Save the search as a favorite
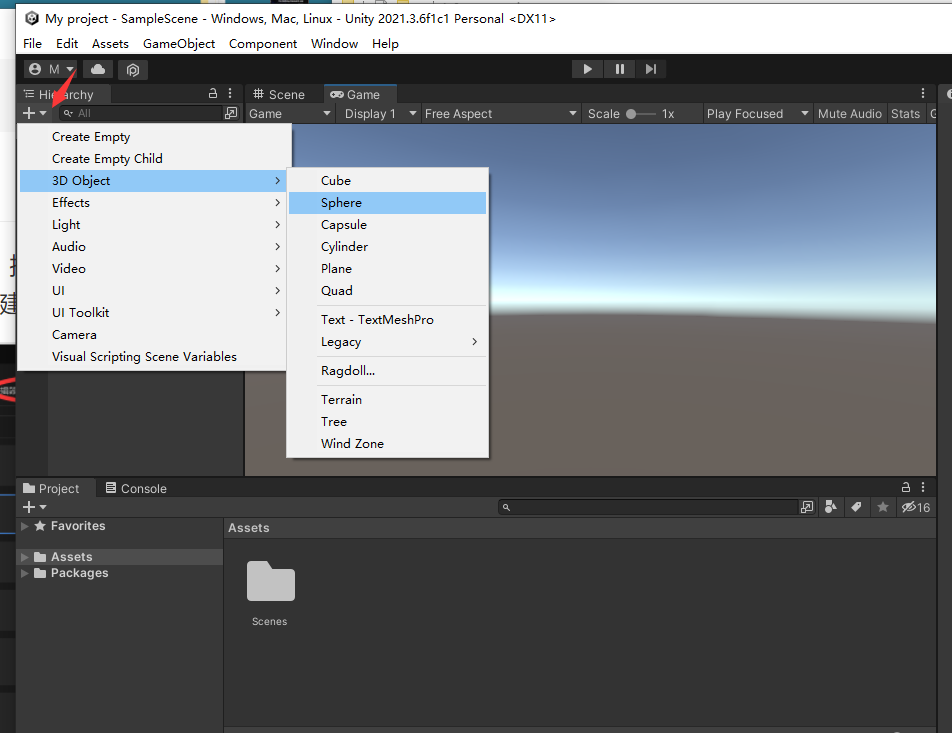This screenshot has height=733, width=952. [x=883, y=507]
